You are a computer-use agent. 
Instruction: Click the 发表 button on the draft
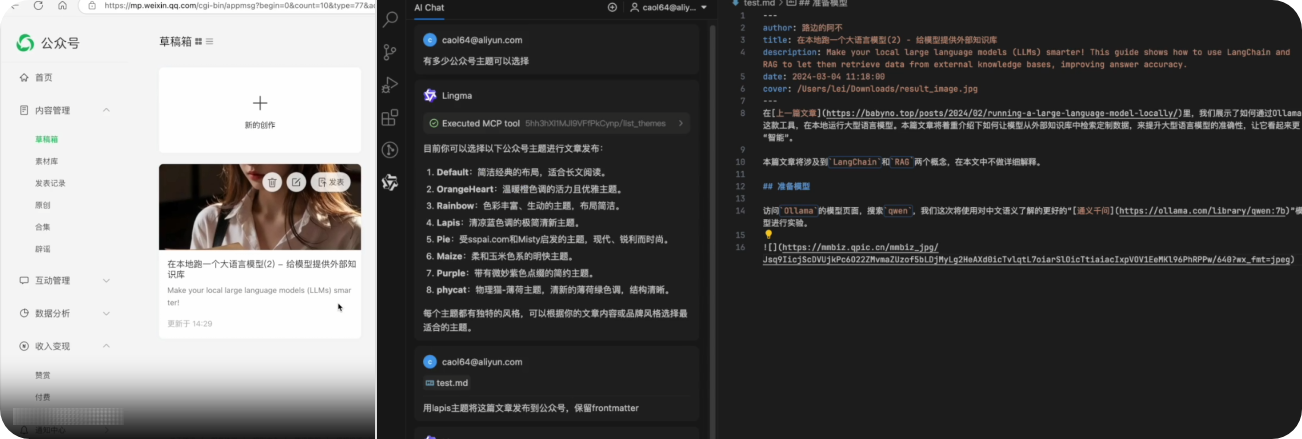tap(331, 182)
